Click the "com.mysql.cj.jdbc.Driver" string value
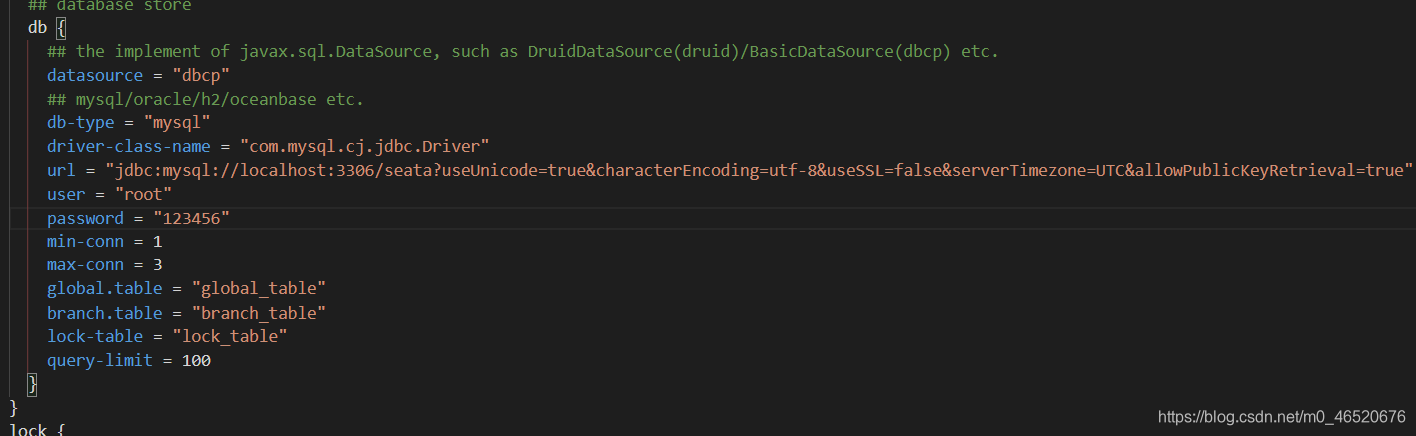 pos(364,147)
